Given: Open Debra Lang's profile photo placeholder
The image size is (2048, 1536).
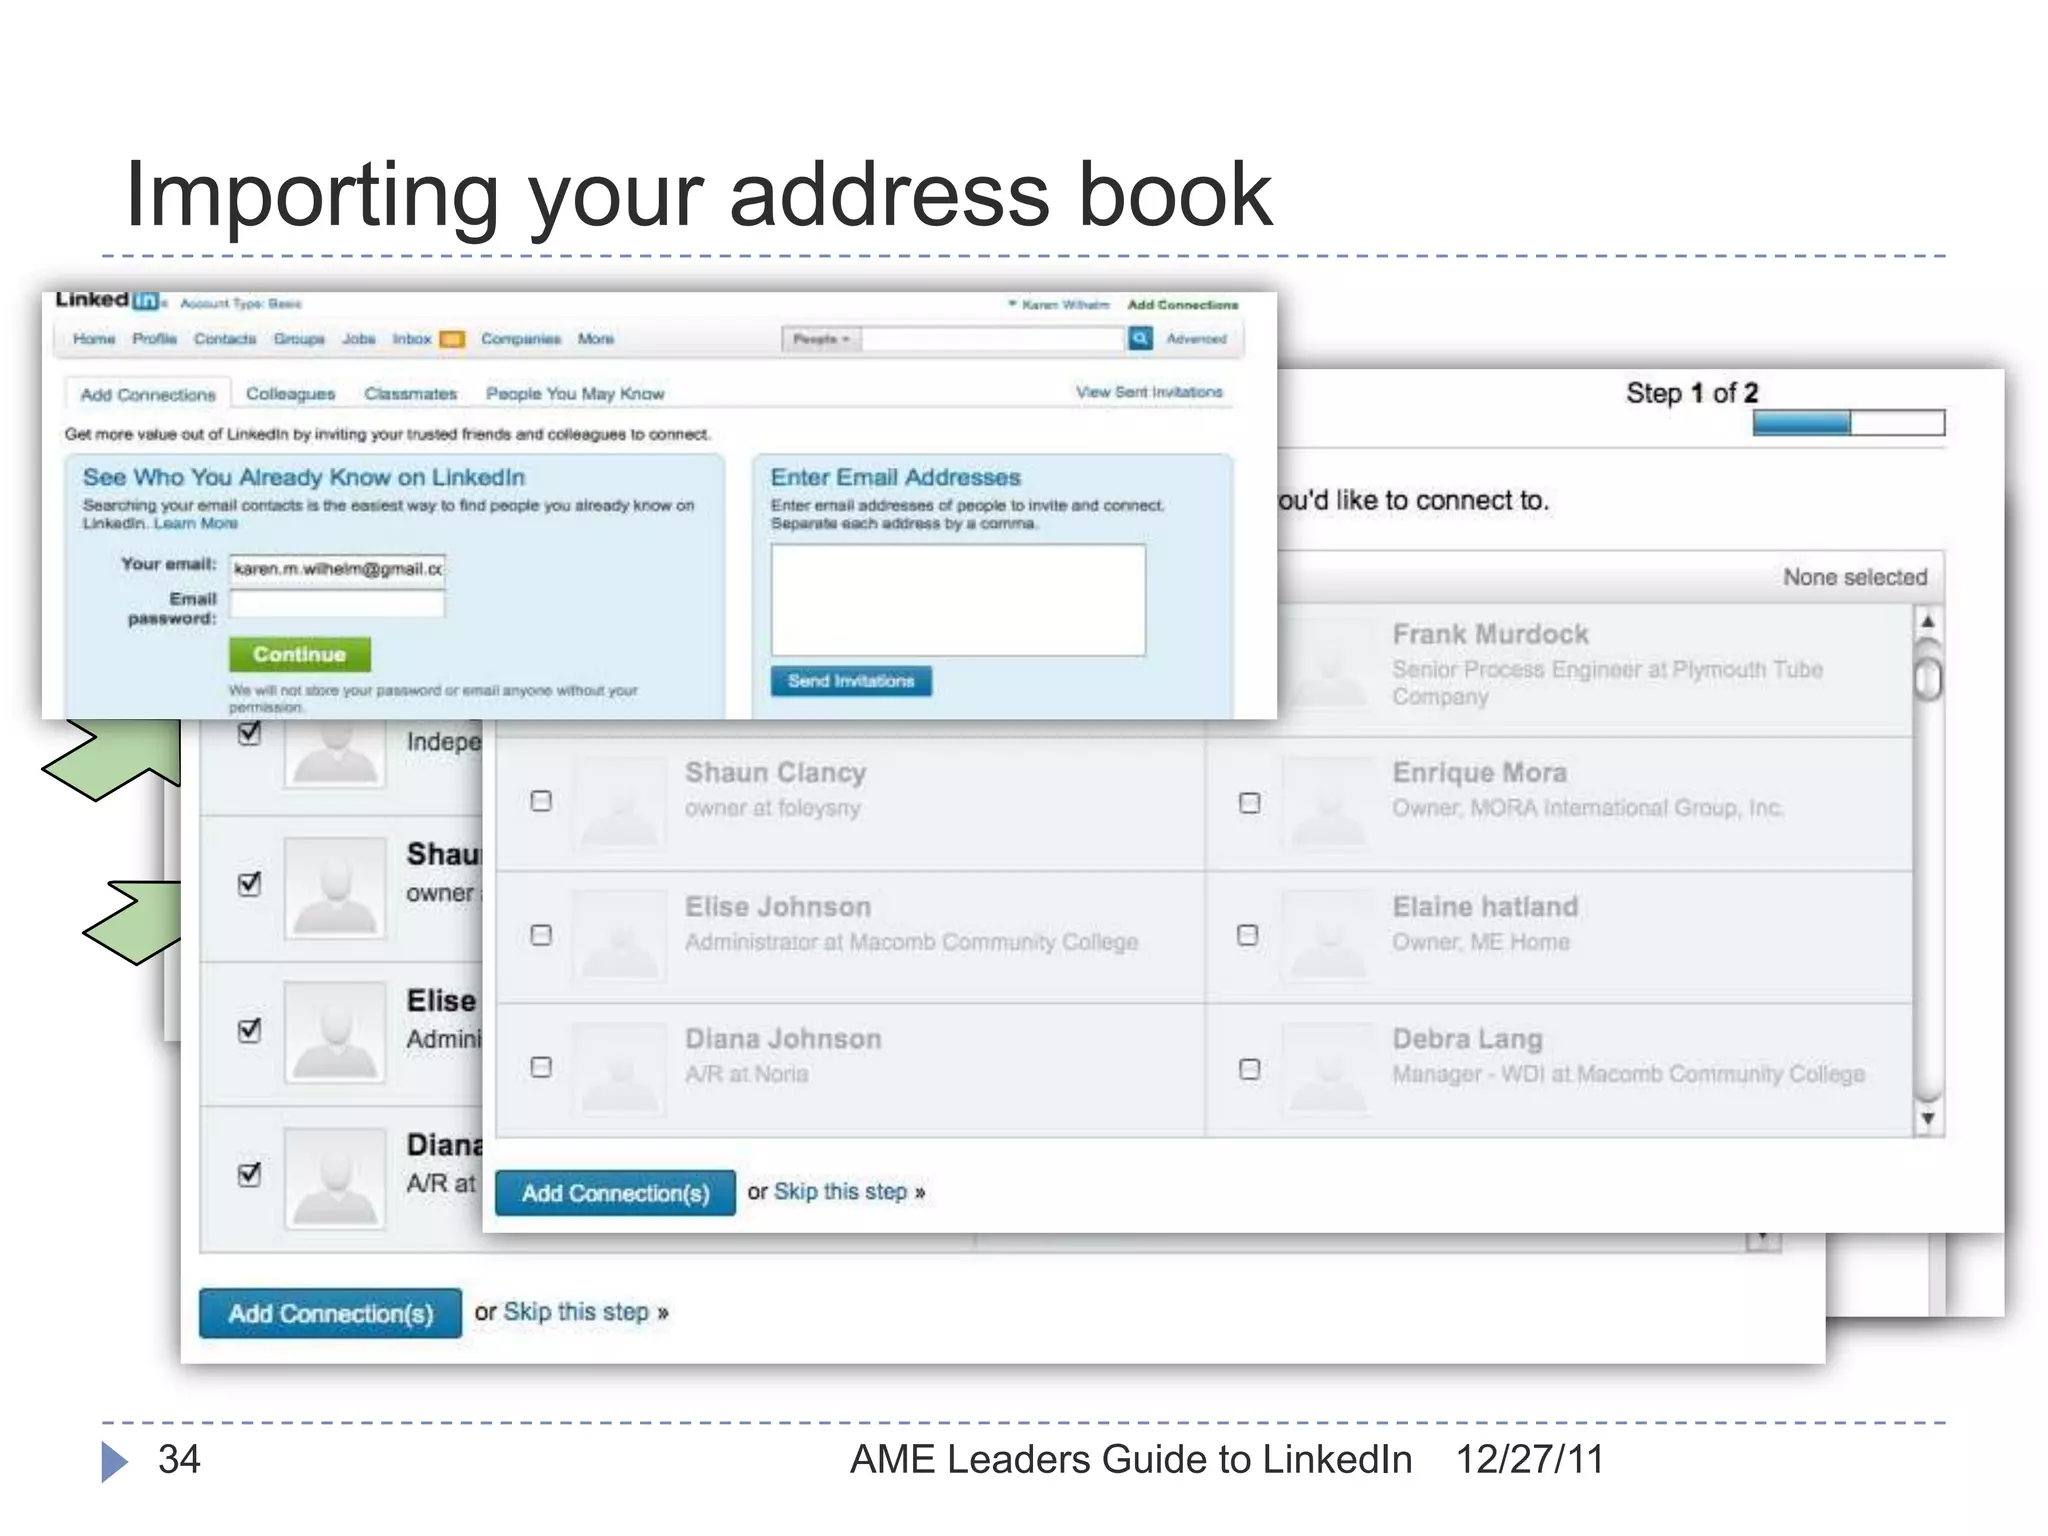Looking at the screenshot, I should tap(1328, 1068).
